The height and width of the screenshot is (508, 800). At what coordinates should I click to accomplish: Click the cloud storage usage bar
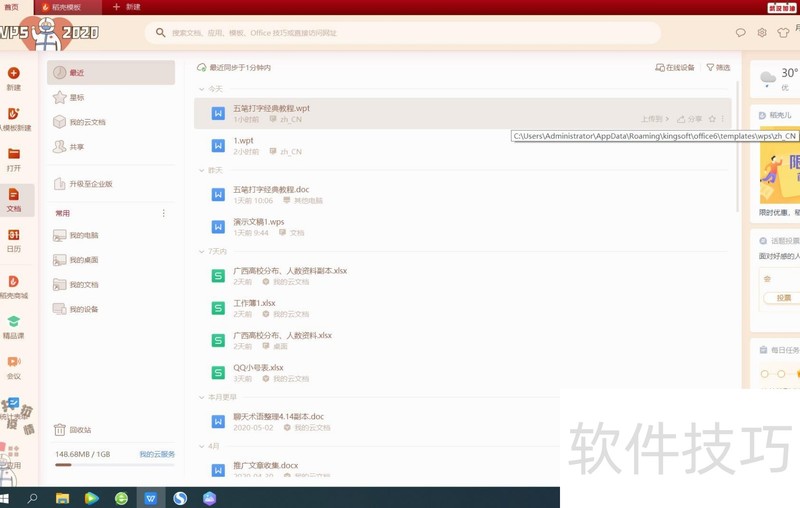click(x=115, y=465)
